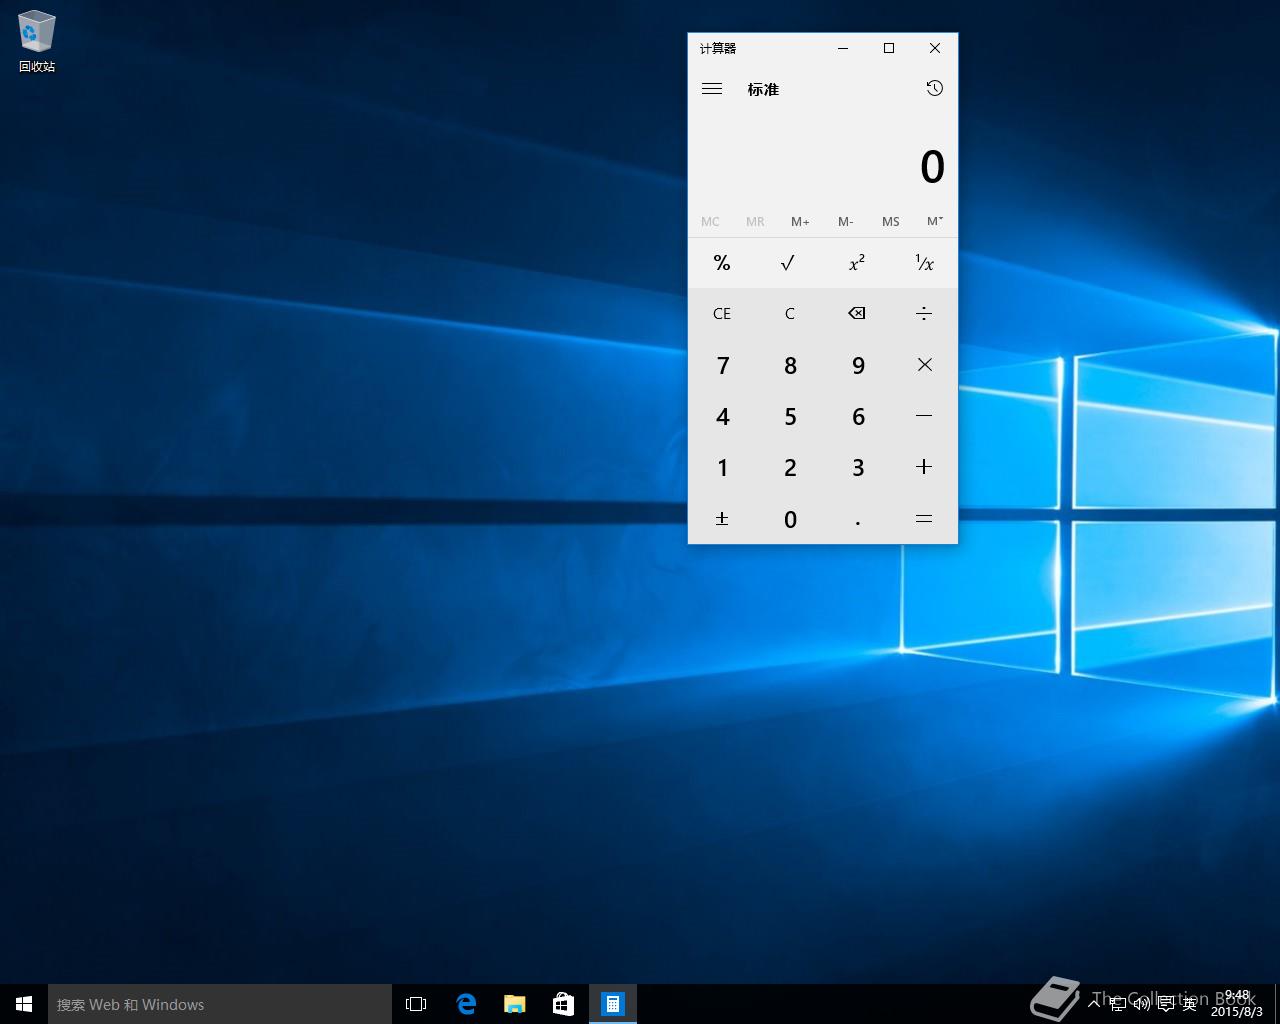This screenshot has height=1024, width=1280.
Task: Click the backspace delete key
Action: [x=857, y=314]
